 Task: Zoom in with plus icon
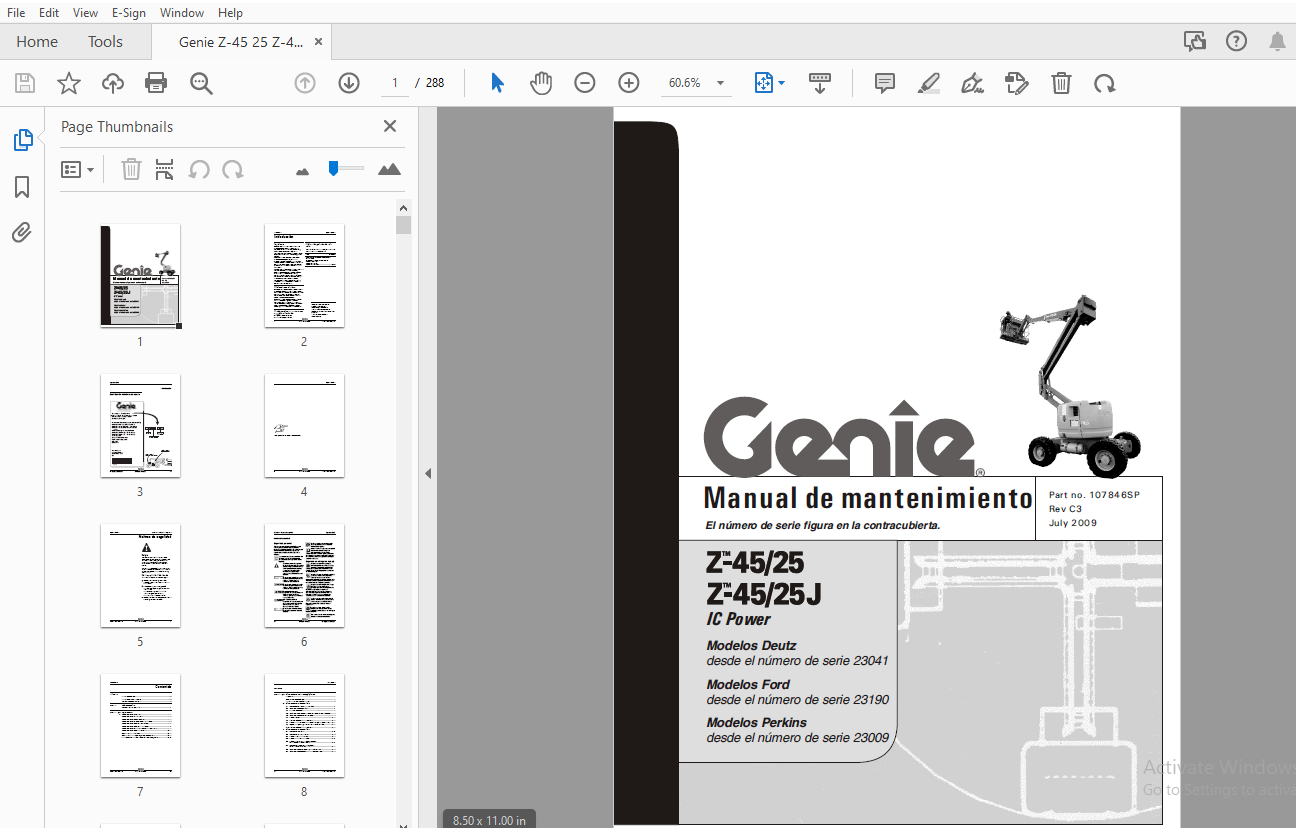629,83
